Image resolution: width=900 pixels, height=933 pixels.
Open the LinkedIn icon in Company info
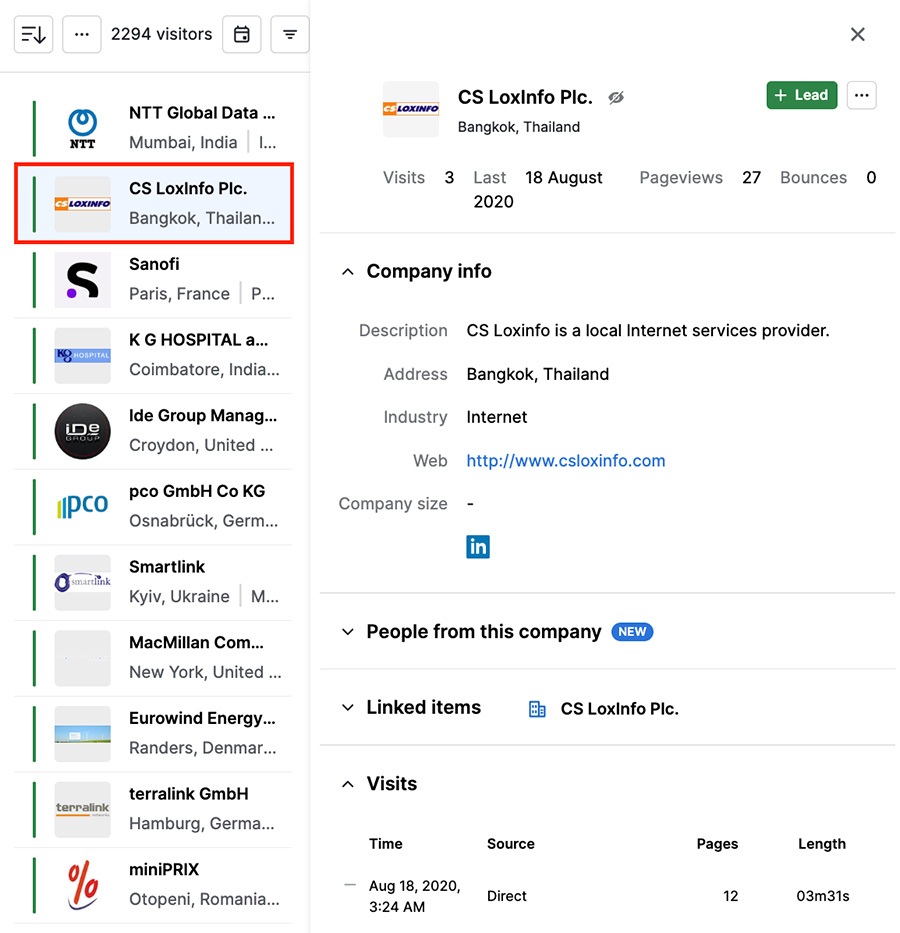pyautogui.click(x=478, y=546)
